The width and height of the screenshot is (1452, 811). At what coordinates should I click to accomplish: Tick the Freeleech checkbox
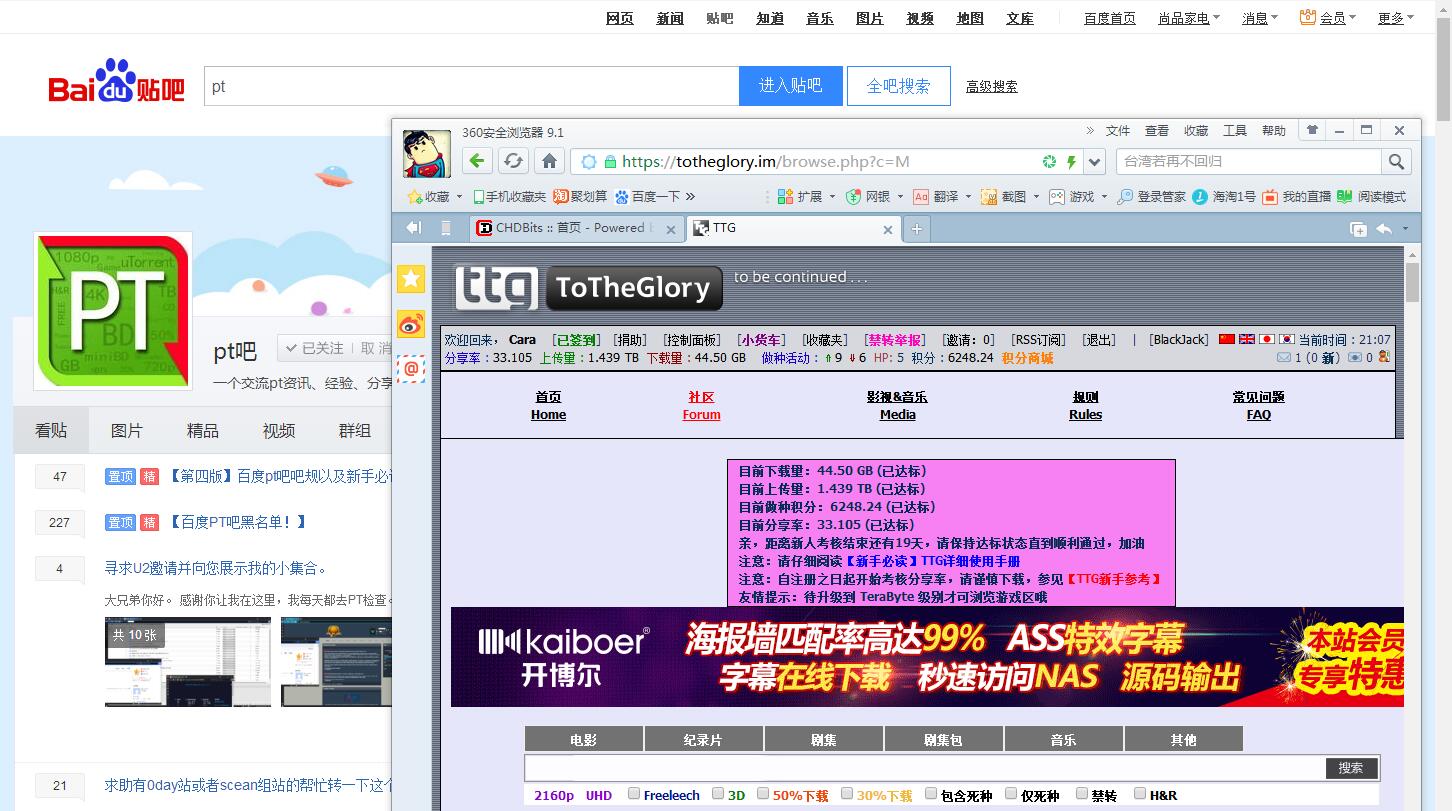pyautogui.click(x=634, y=794)
